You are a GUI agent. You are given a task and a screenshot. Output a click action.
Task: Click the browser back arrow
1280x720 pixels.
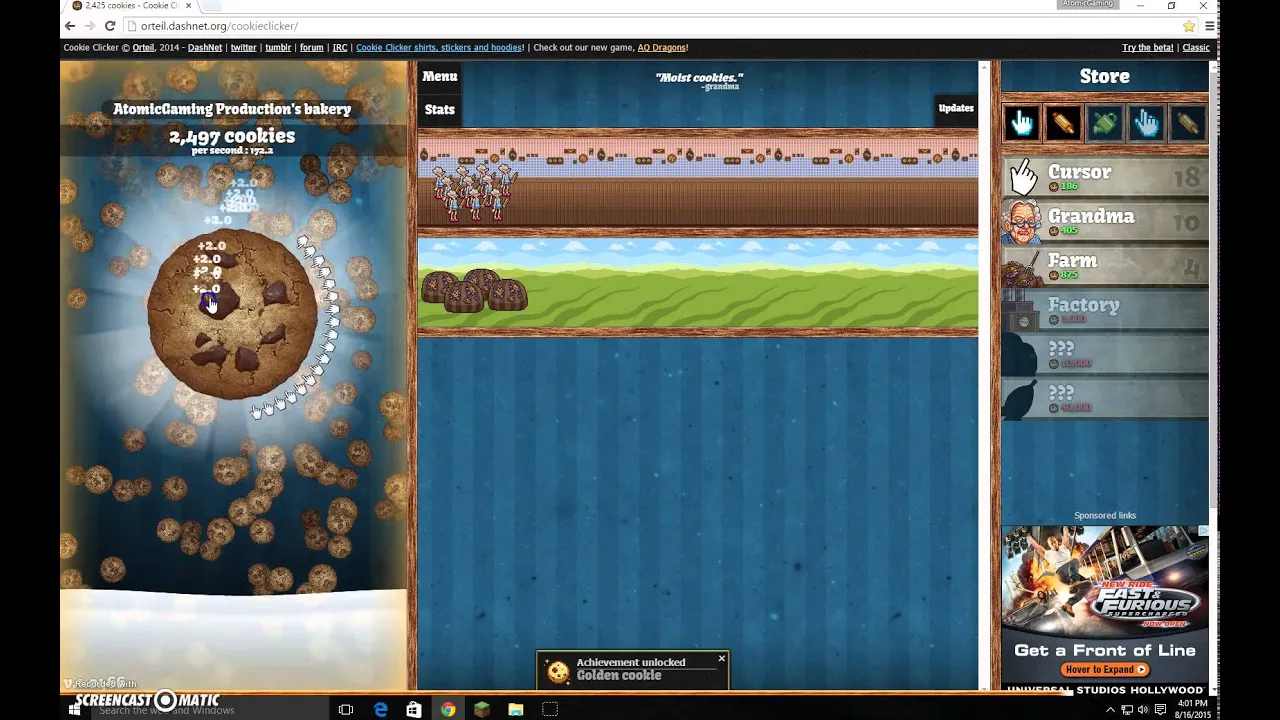[x=69, y=26]
